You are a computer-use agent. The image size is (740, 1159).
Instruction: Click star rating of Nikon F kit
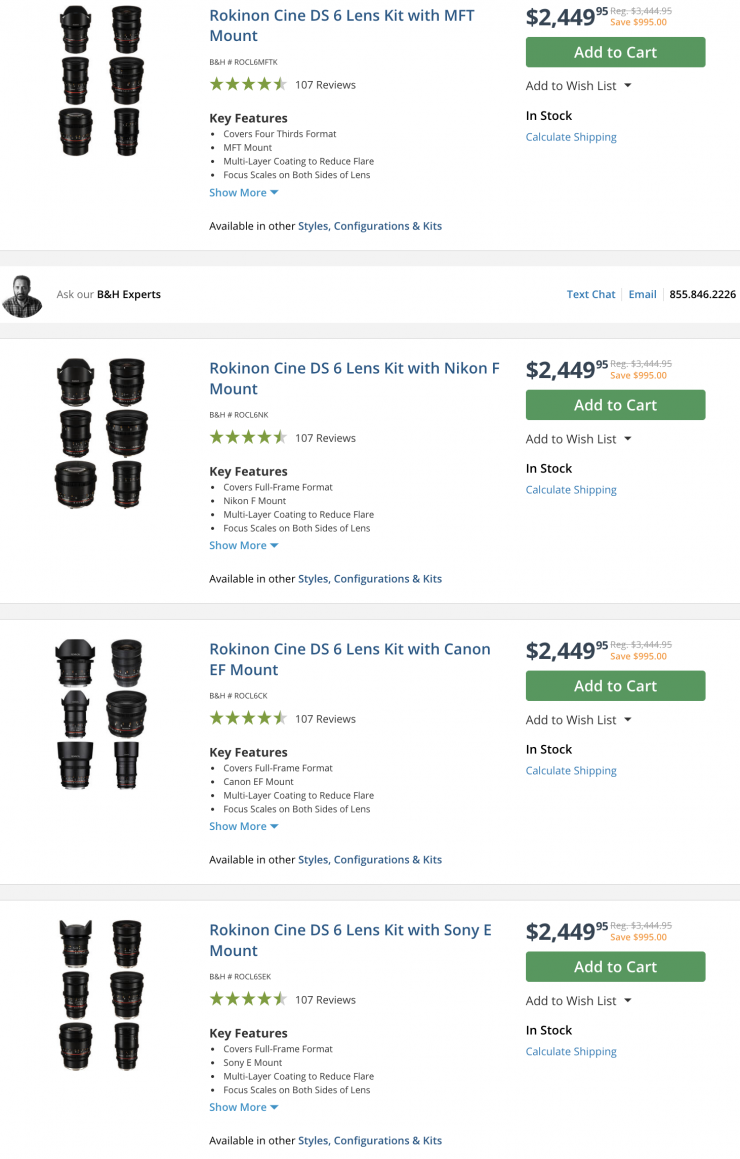(248, 438)
